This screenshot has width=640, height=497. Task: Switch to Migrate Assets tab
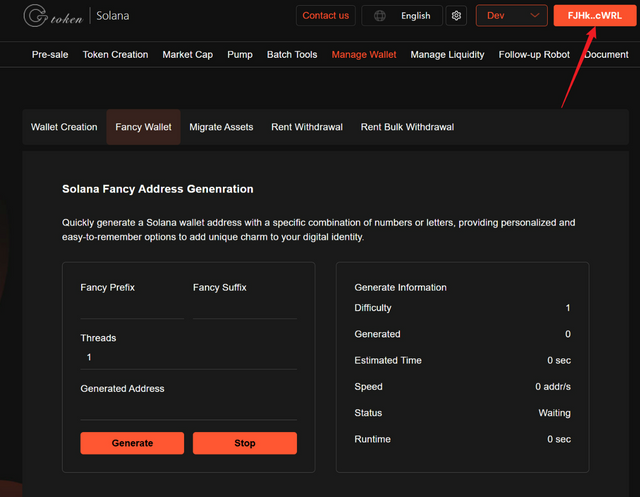point(221,127)
